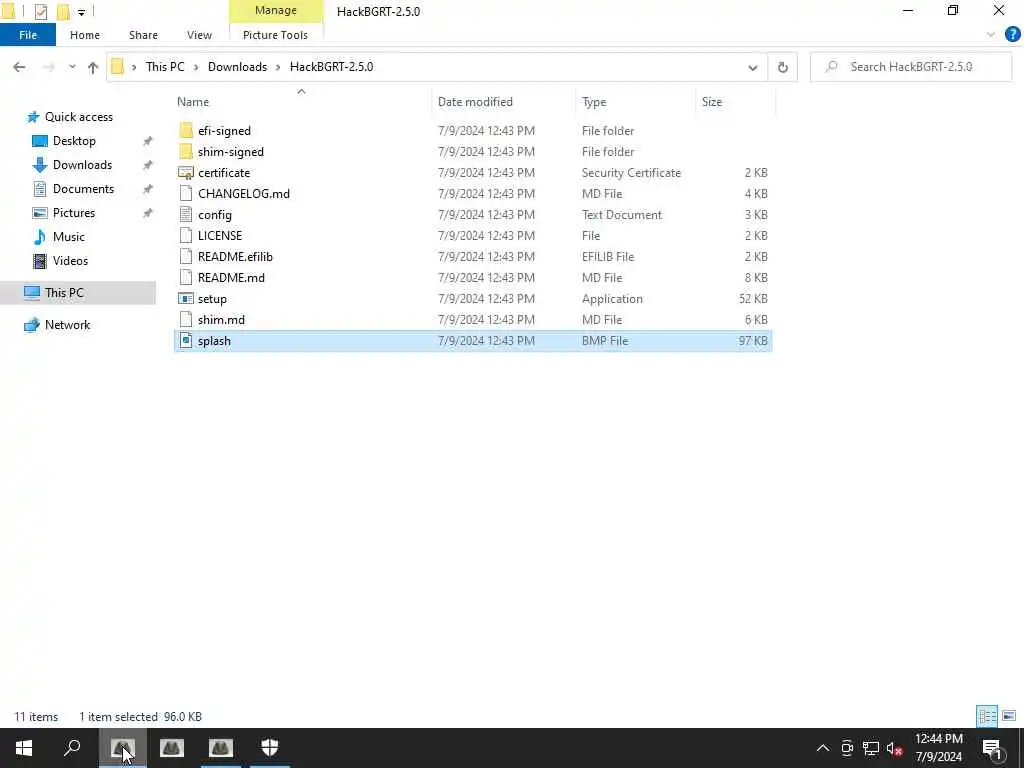Switch to Details view layout
Screen dimensions: 1024x768
coord(987,716)
